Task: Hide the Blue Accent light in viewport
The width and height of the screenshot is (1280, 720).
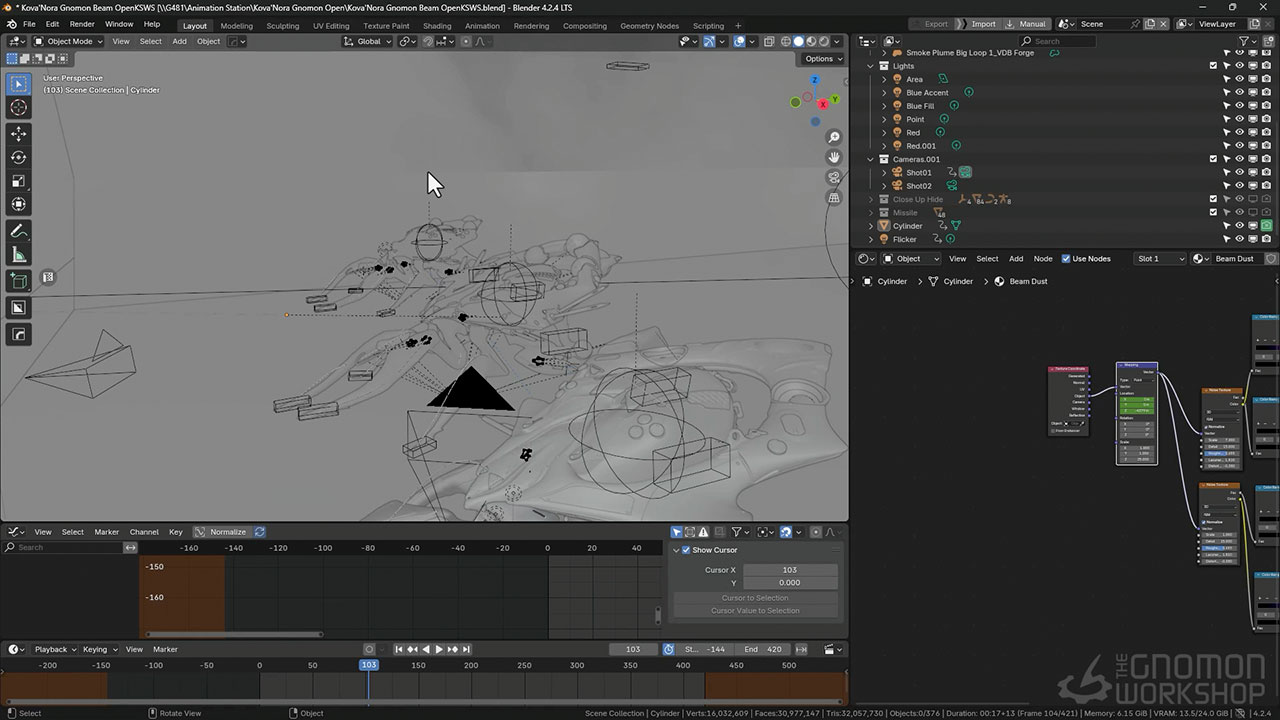Action: coord(1239,93)
